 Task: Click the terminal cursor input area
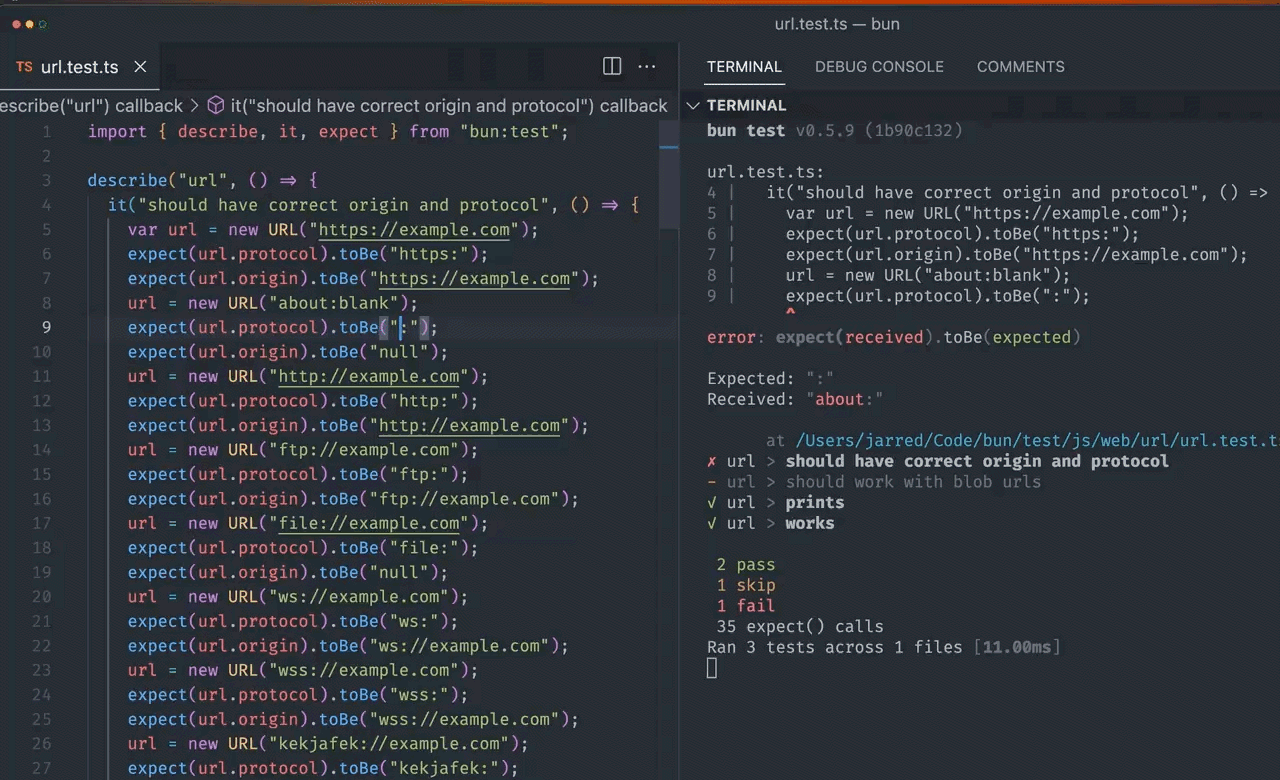pyautogui.click(x=712, y=668)
